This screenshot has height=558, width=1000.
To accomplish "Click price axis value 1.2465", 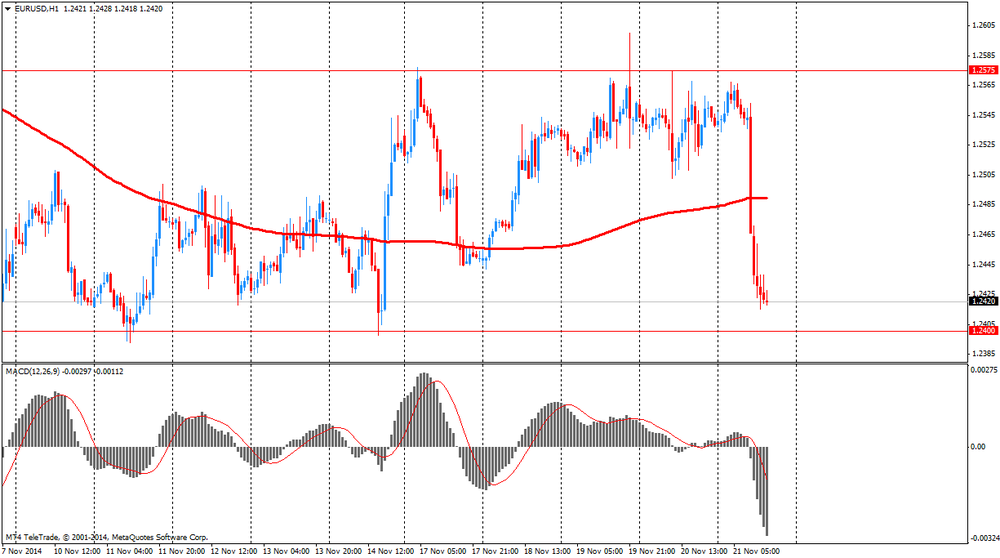I will [983, 234].
